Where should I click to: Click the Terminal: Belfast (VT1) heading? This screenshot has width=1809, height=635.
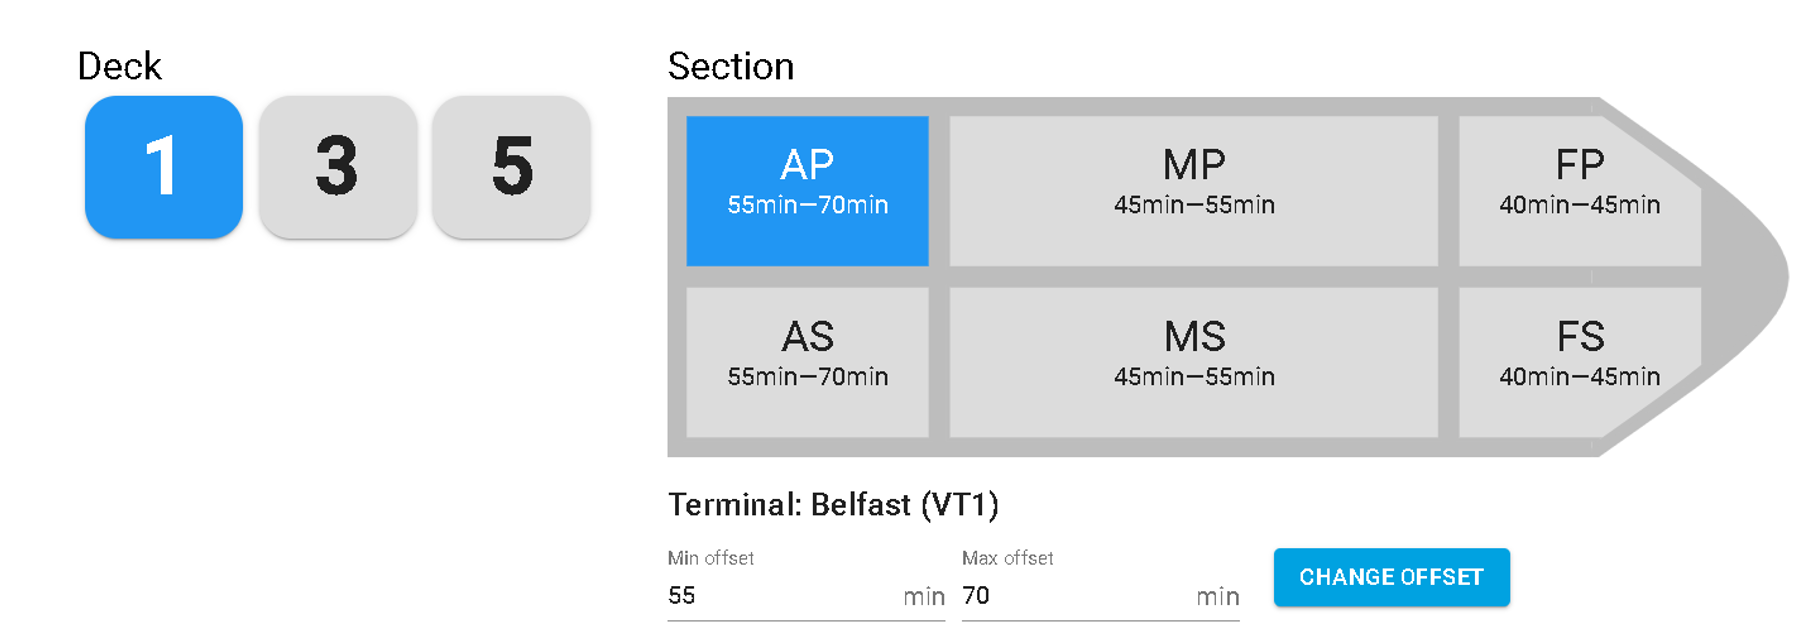coord(833,505)
